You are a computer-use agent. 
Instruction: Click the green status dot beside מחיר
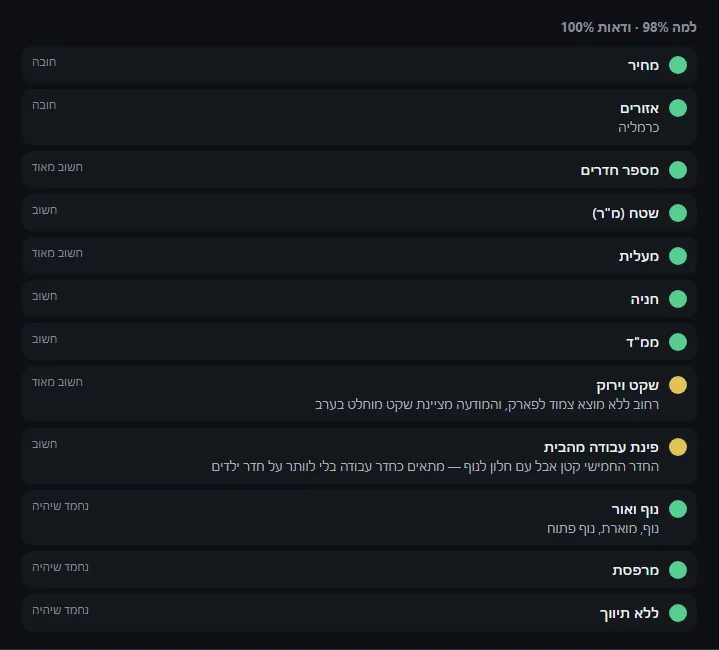pos(678,65)
